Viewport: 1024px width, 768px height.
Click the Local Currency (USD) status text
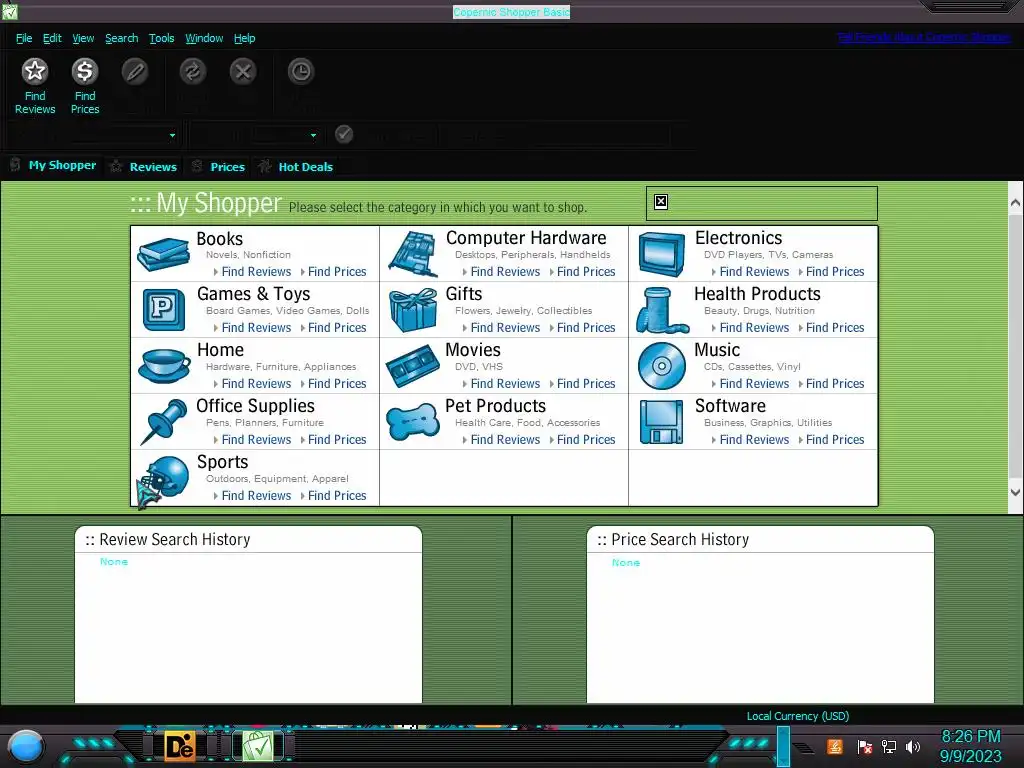pyautogui.click(x=797, y=716)
